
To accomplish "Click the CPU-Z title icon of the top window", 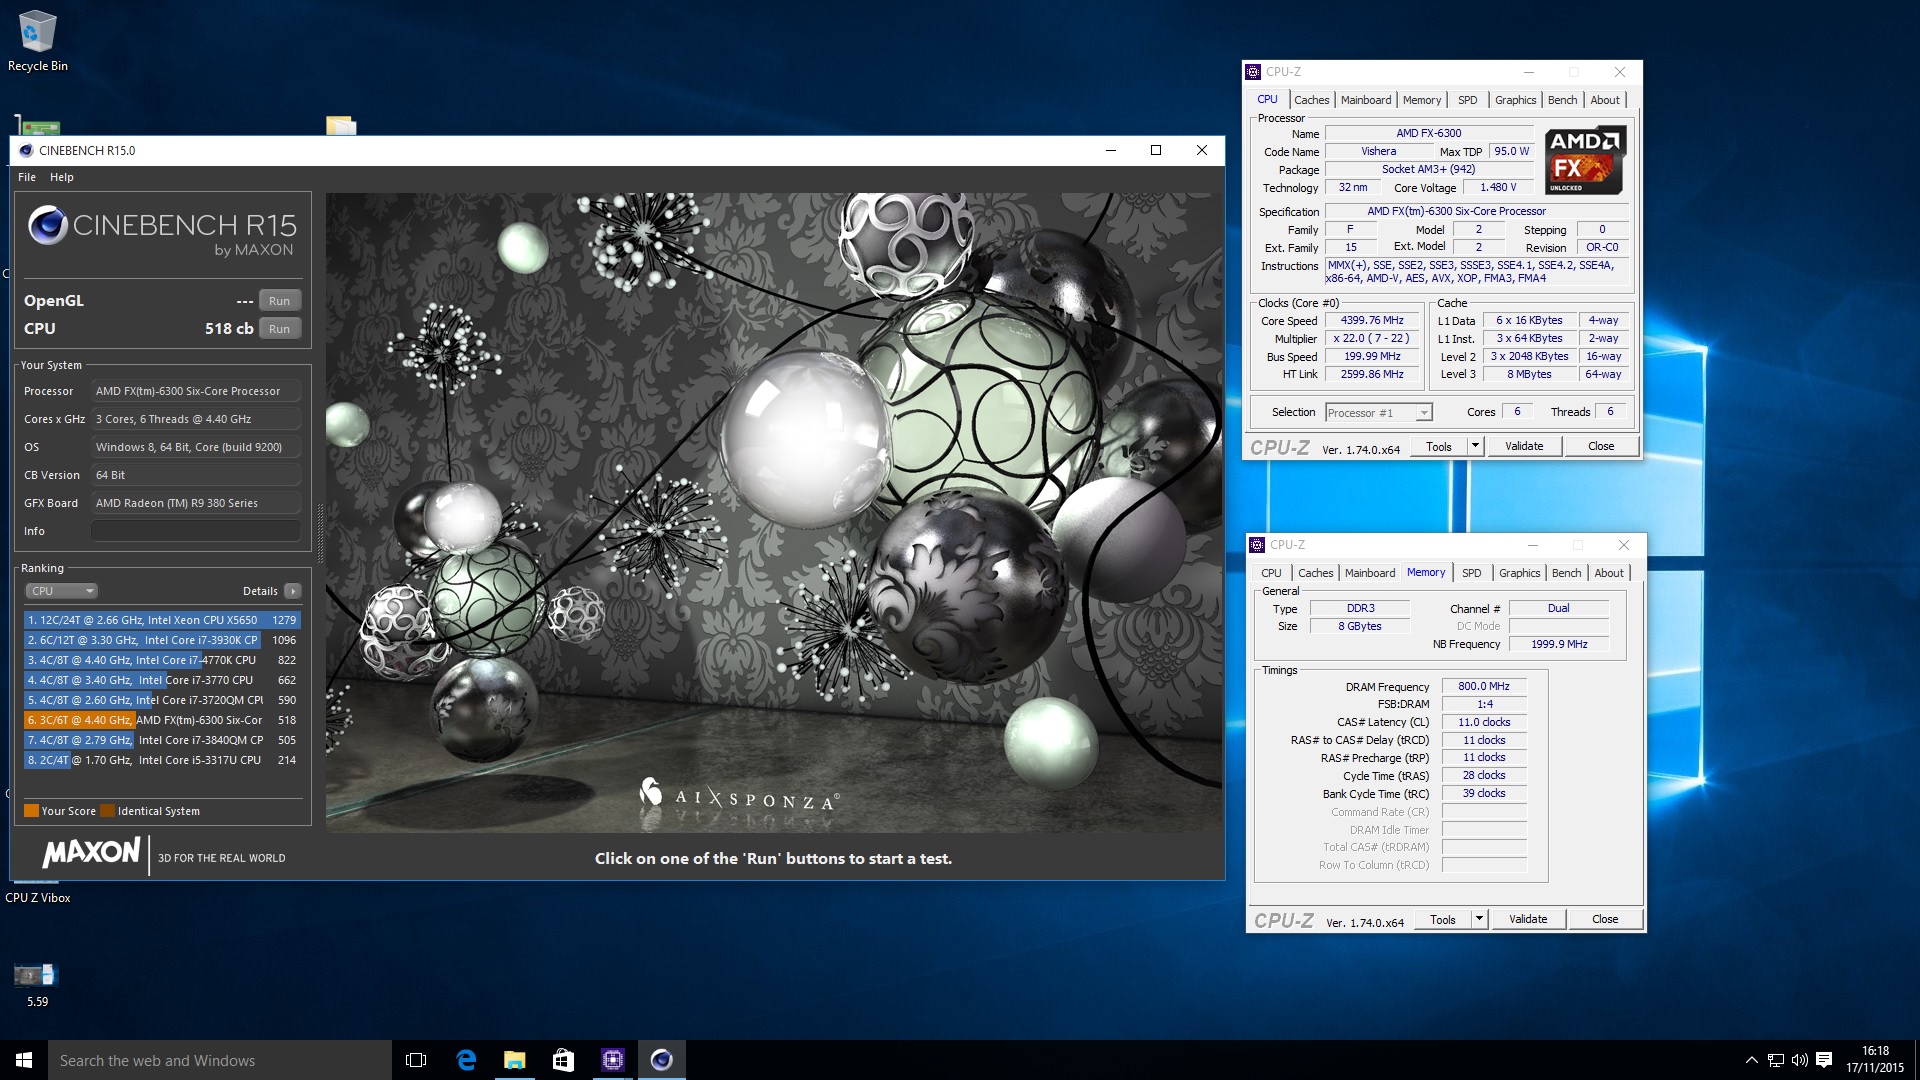I will 1253,72.
